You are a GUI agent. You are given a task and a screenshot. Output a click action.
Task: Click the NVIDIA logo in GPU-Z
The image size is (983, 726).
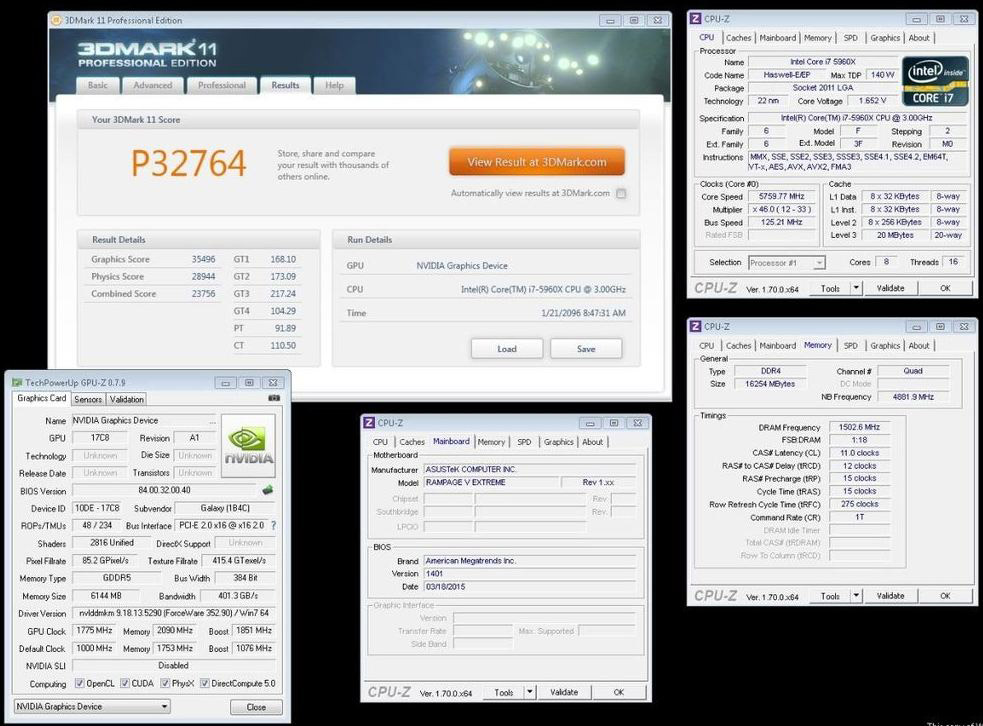tap(248, 446)
